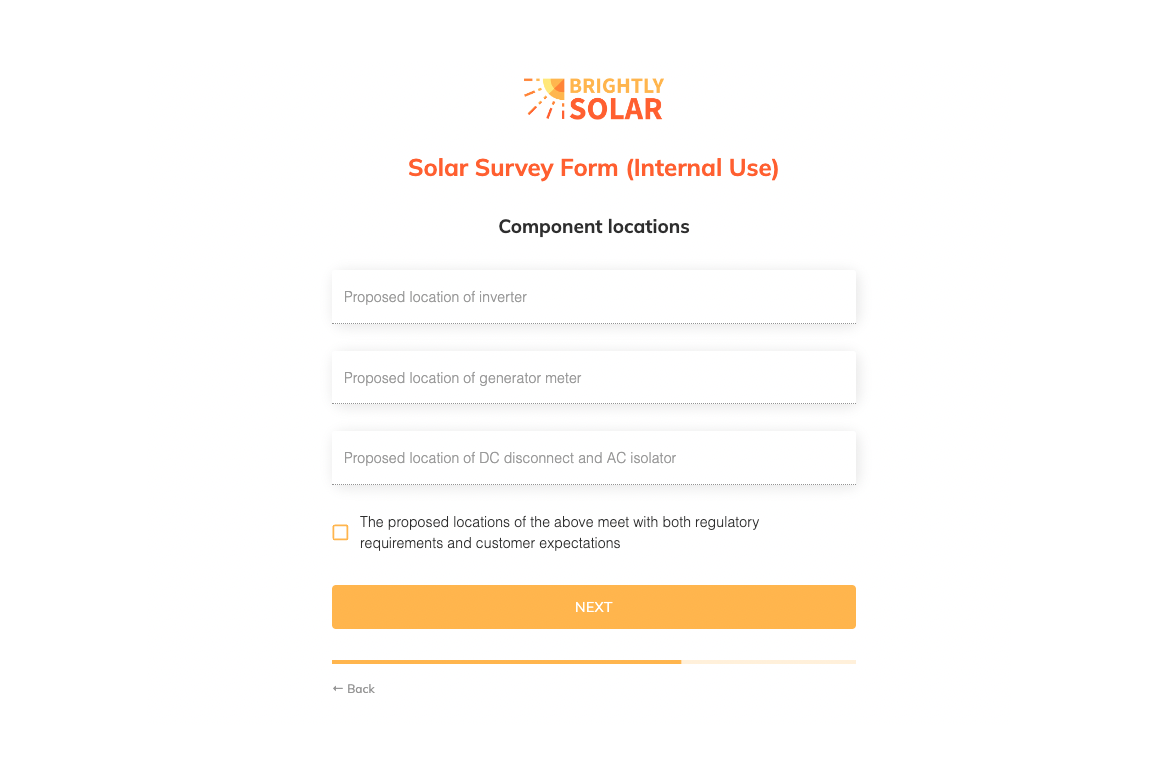Click the 'AC isolator' placeholder text
The width and height of the screenshot is (1158, 762).
pyautogui.click(x=641, y=458)
